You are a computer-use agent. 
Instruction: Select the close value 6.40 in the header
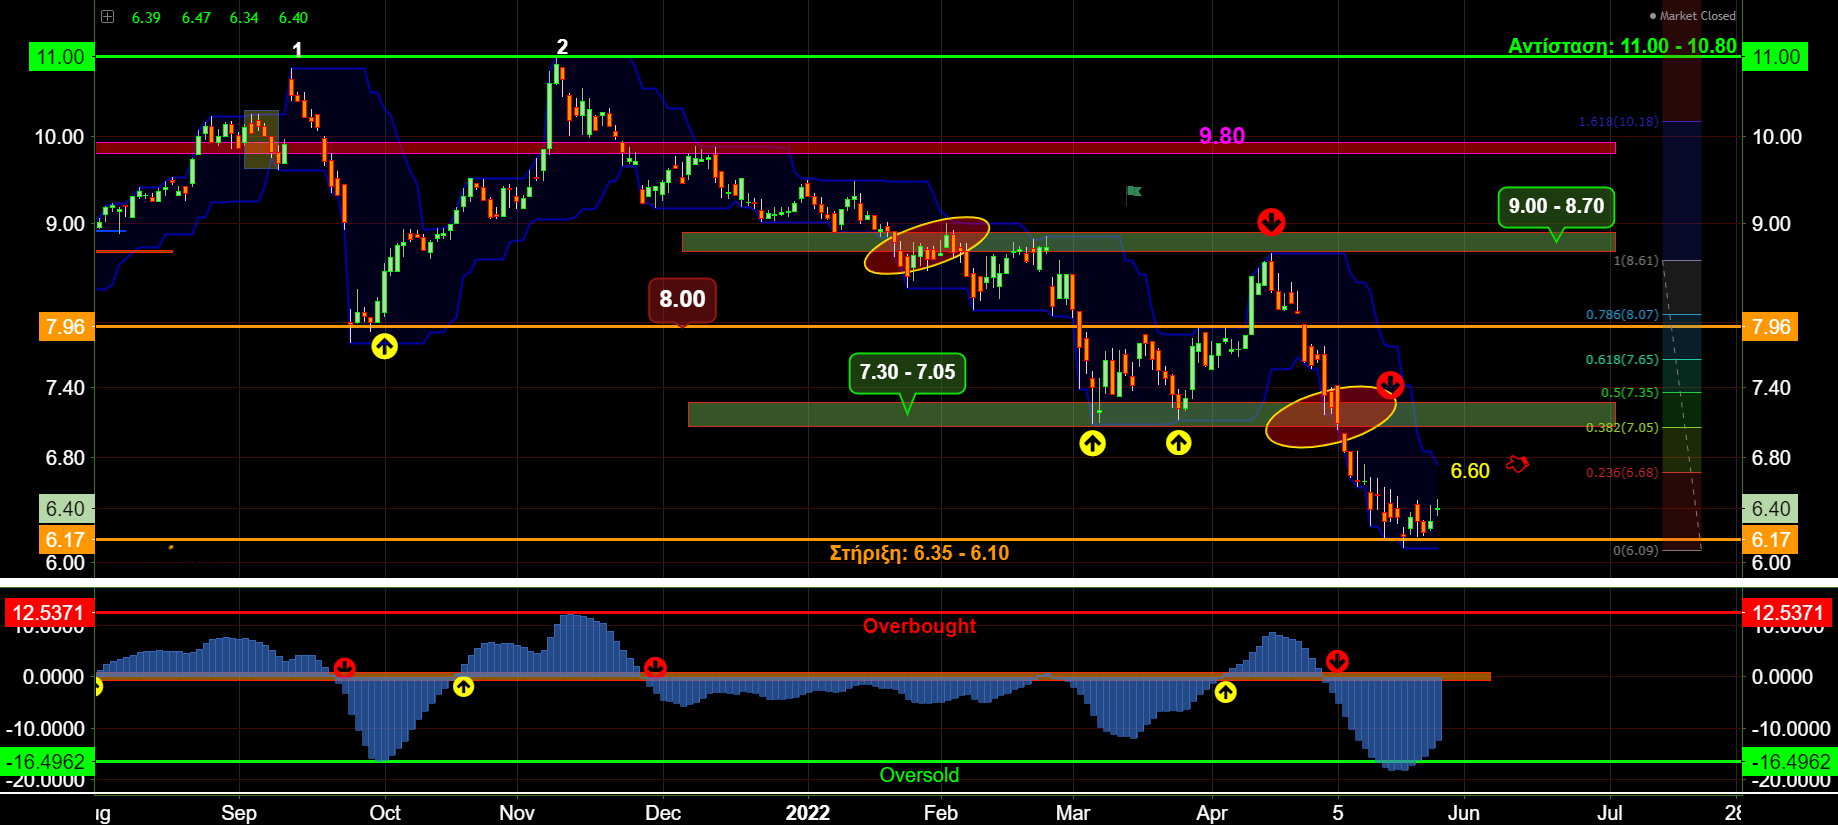tap(293, 18)
